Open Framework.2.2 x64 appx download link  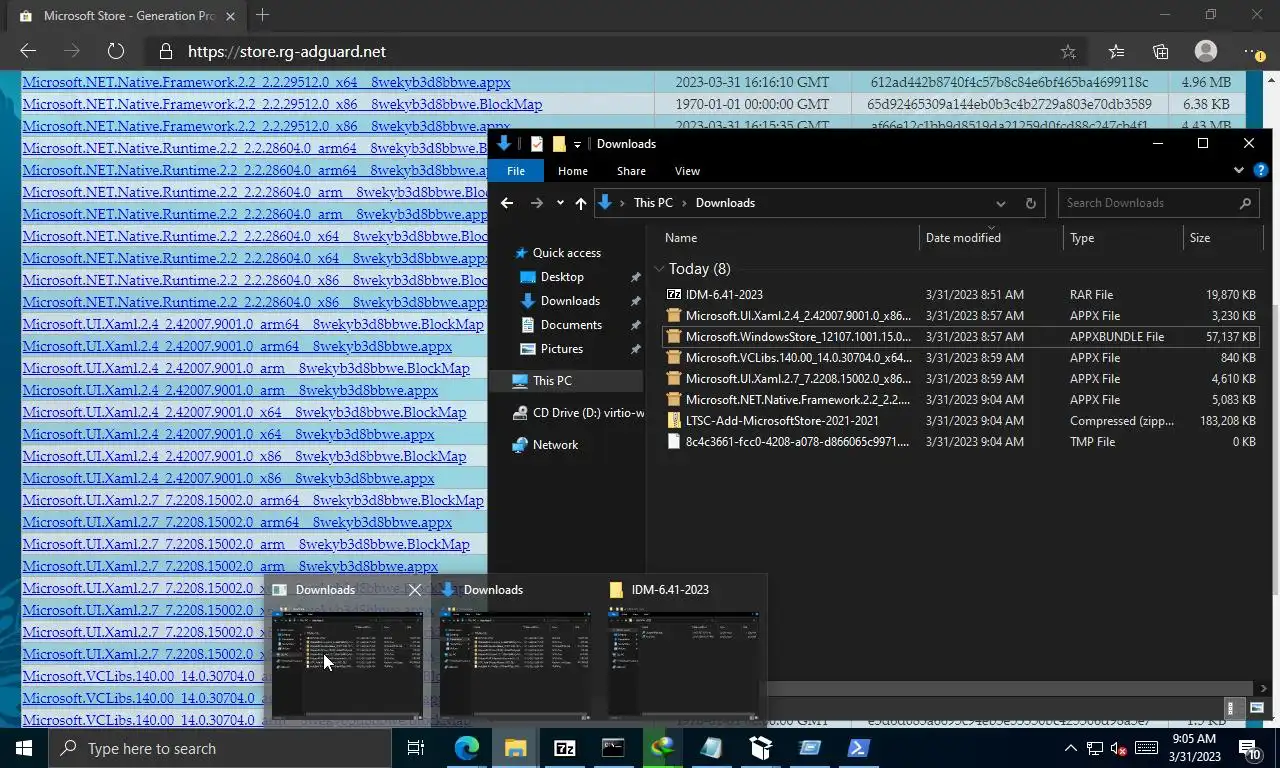click(x=266, y=82)
